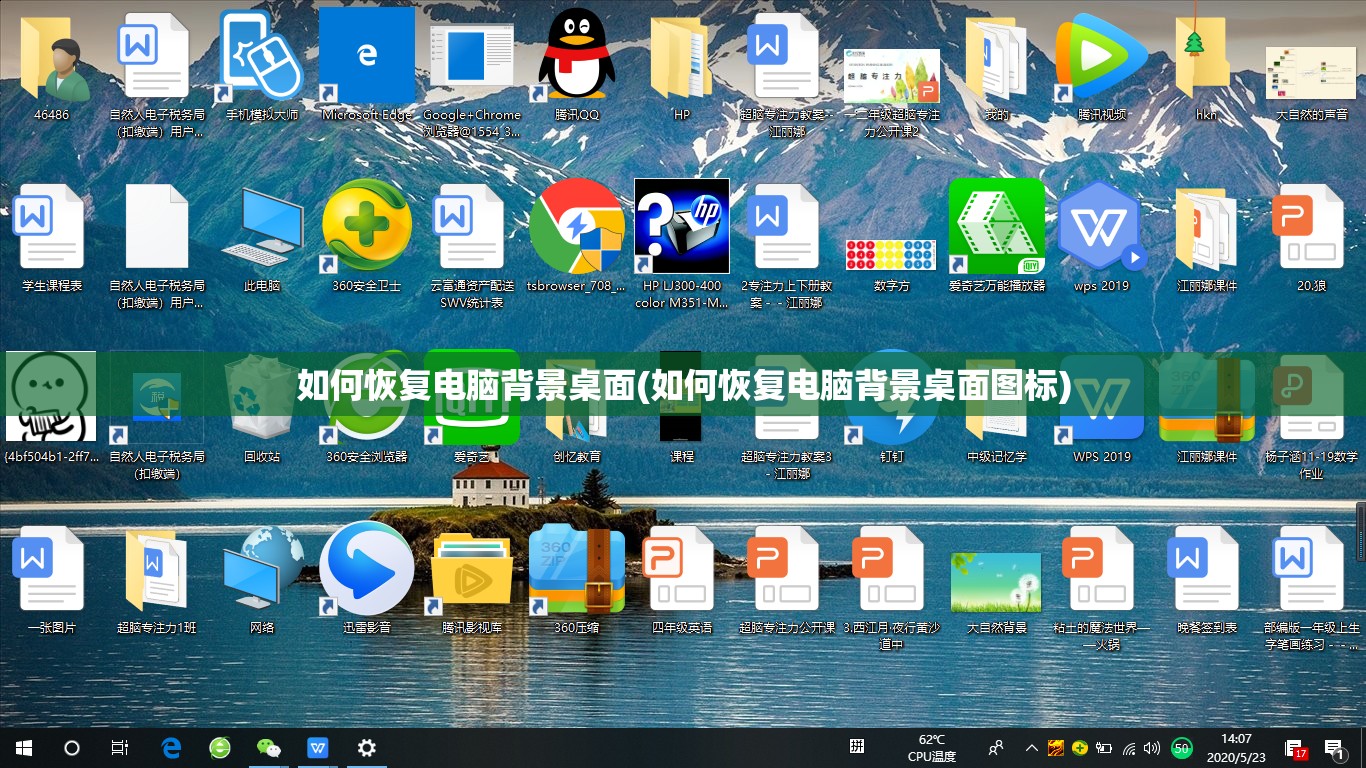
Task: Open the Windows Start menu
Action: coord(24,747)
